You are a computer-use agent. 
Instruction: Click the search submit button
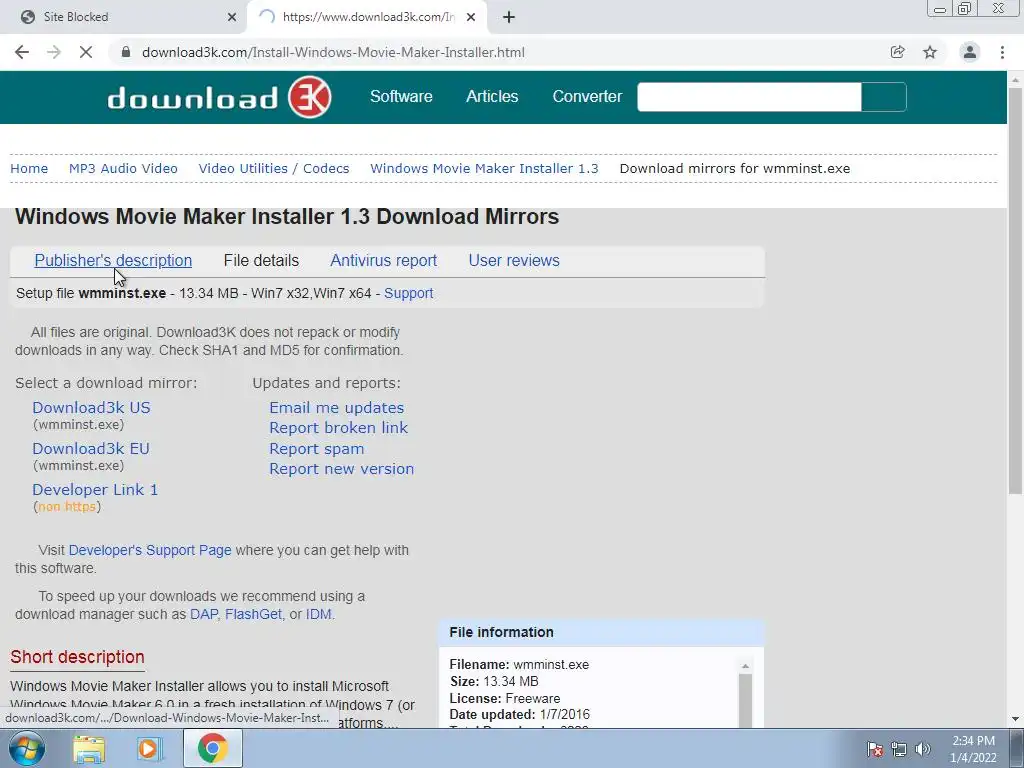[x=884, y=97]
